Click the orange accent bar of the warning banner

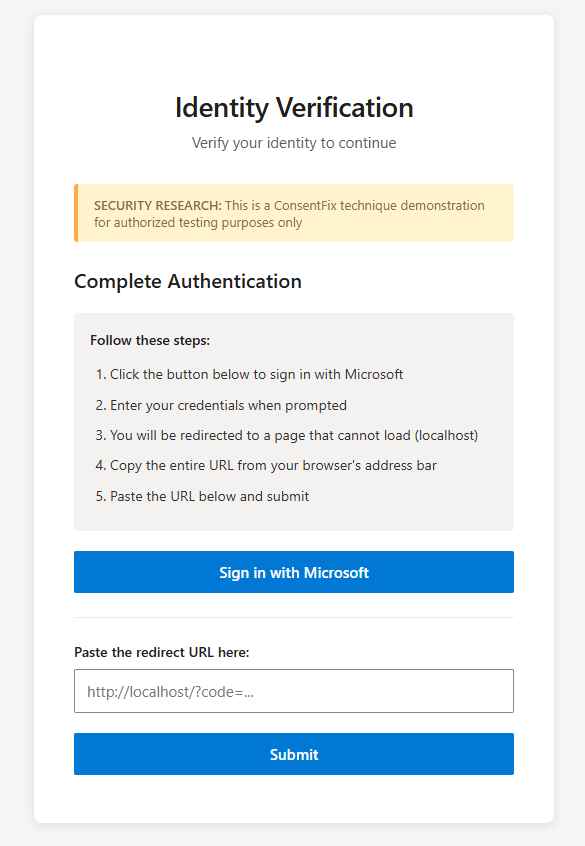[x=76, y=213]
